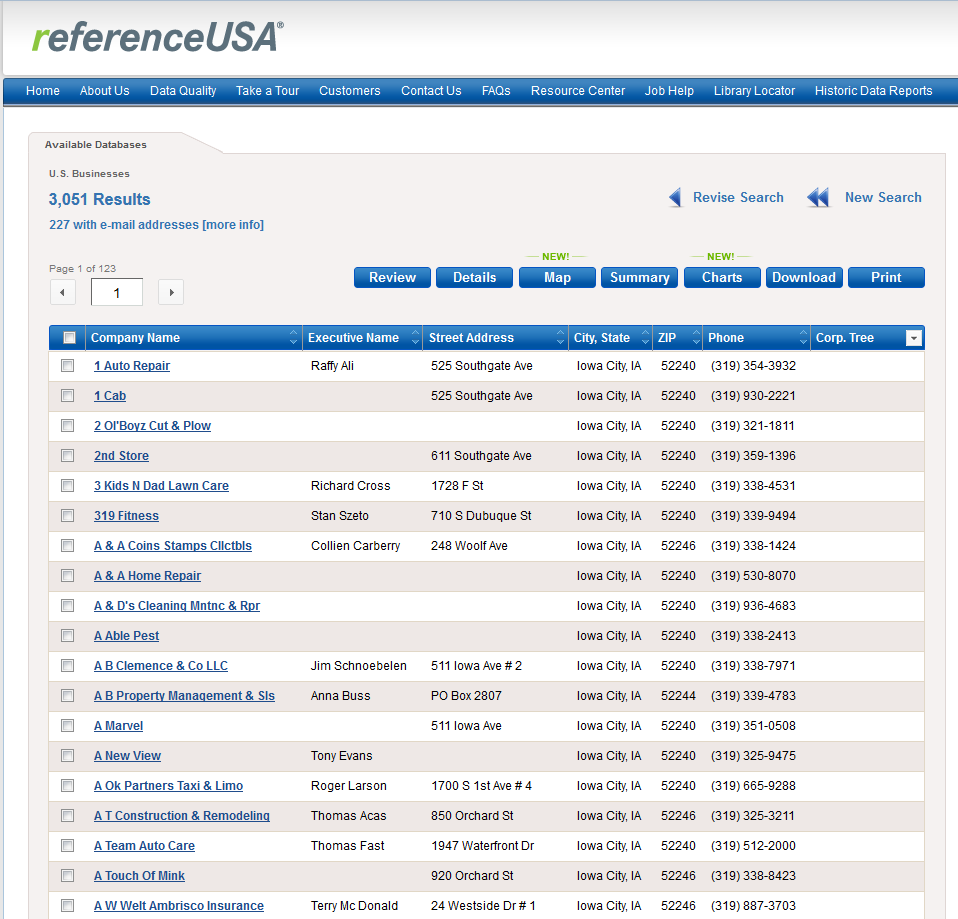Click the New Search double arrow icon
Image resolution: width=958 pixels, height=919 pixels.
(x=818, y=198)
